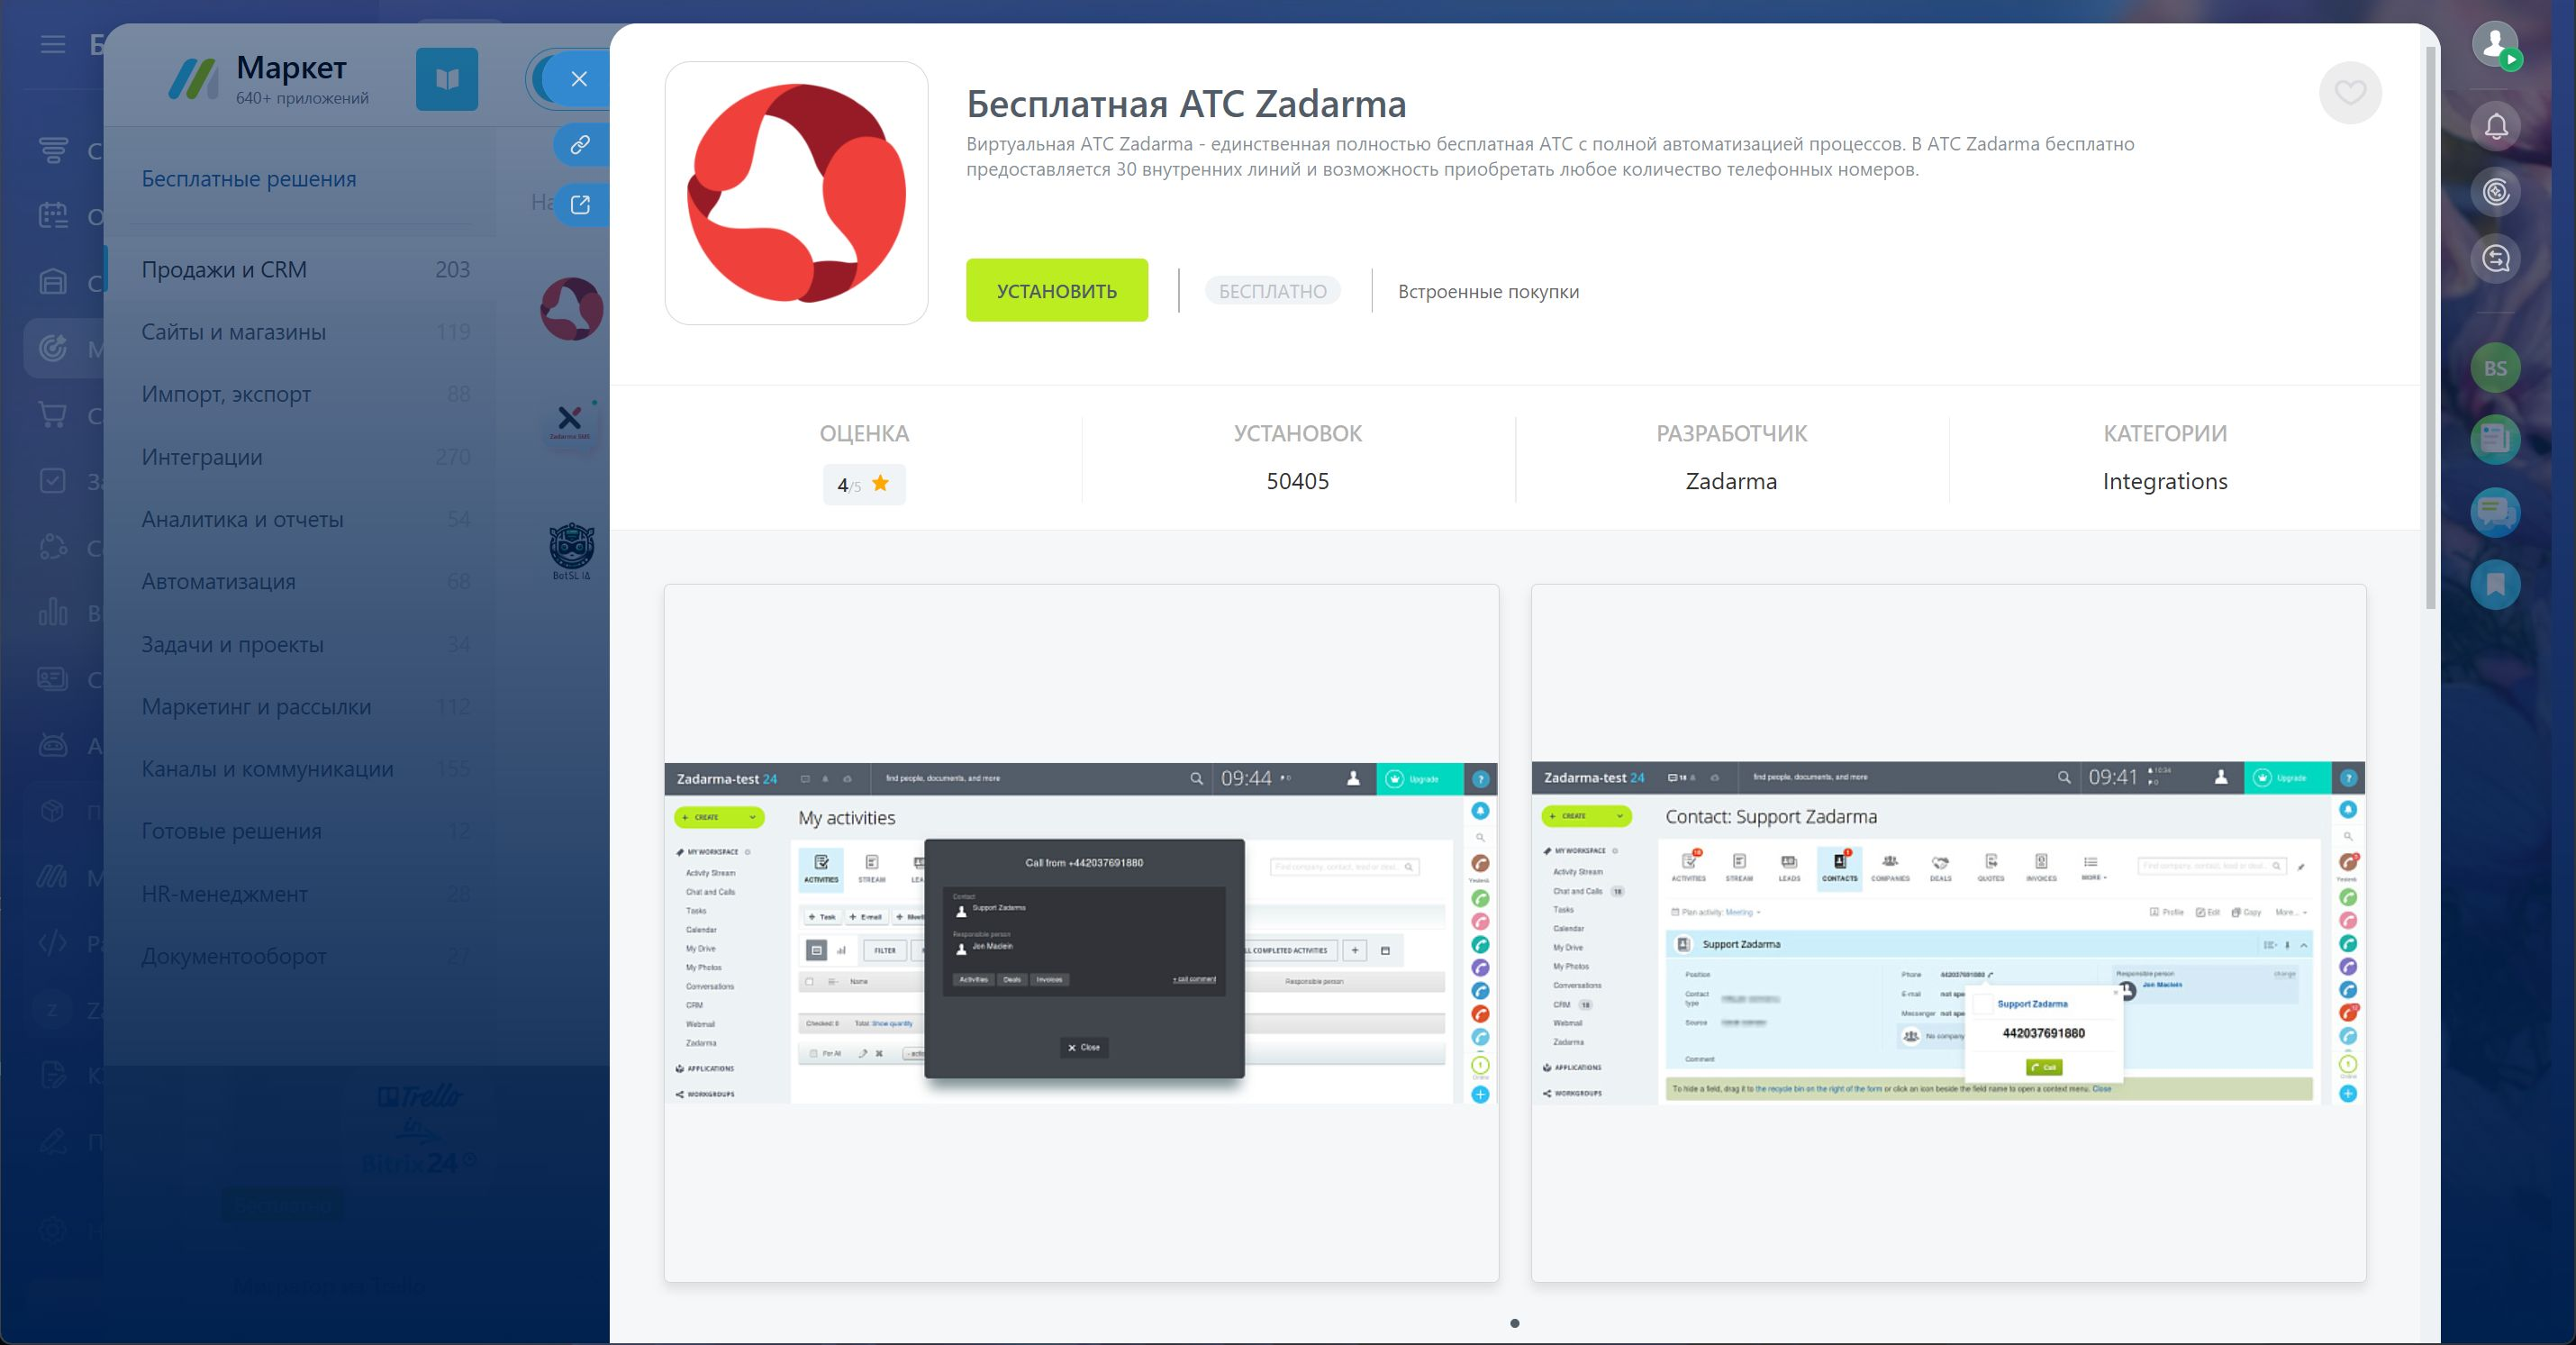Select Автоматизация category
Image resolution: width=2576 pixels, height=1345 pixels.
(x=305, y=581)
